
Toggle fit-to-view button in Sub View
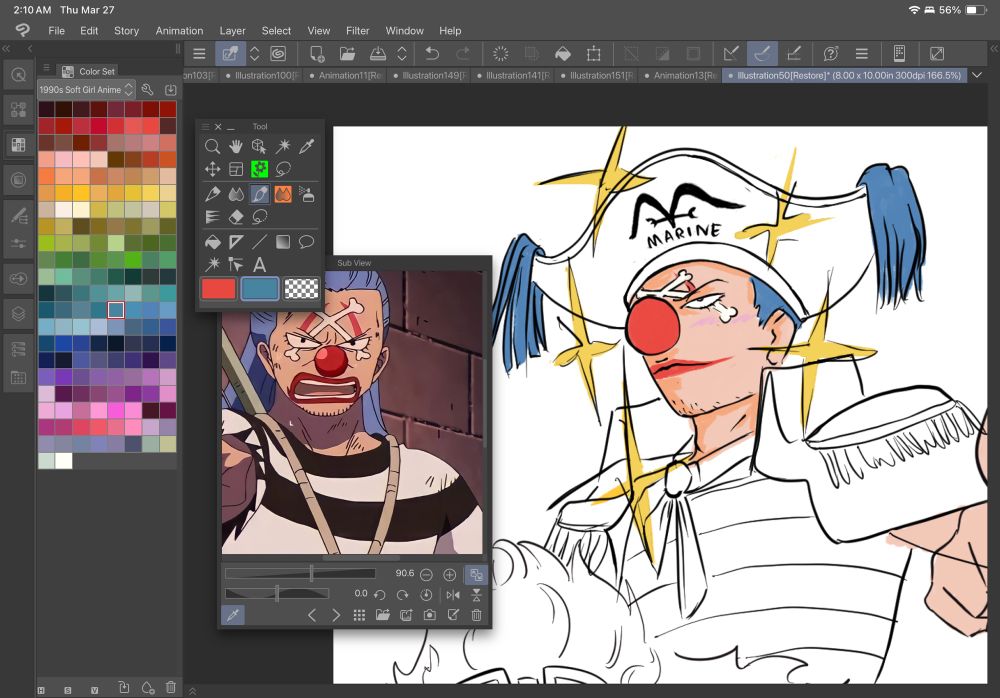point(476,574)
